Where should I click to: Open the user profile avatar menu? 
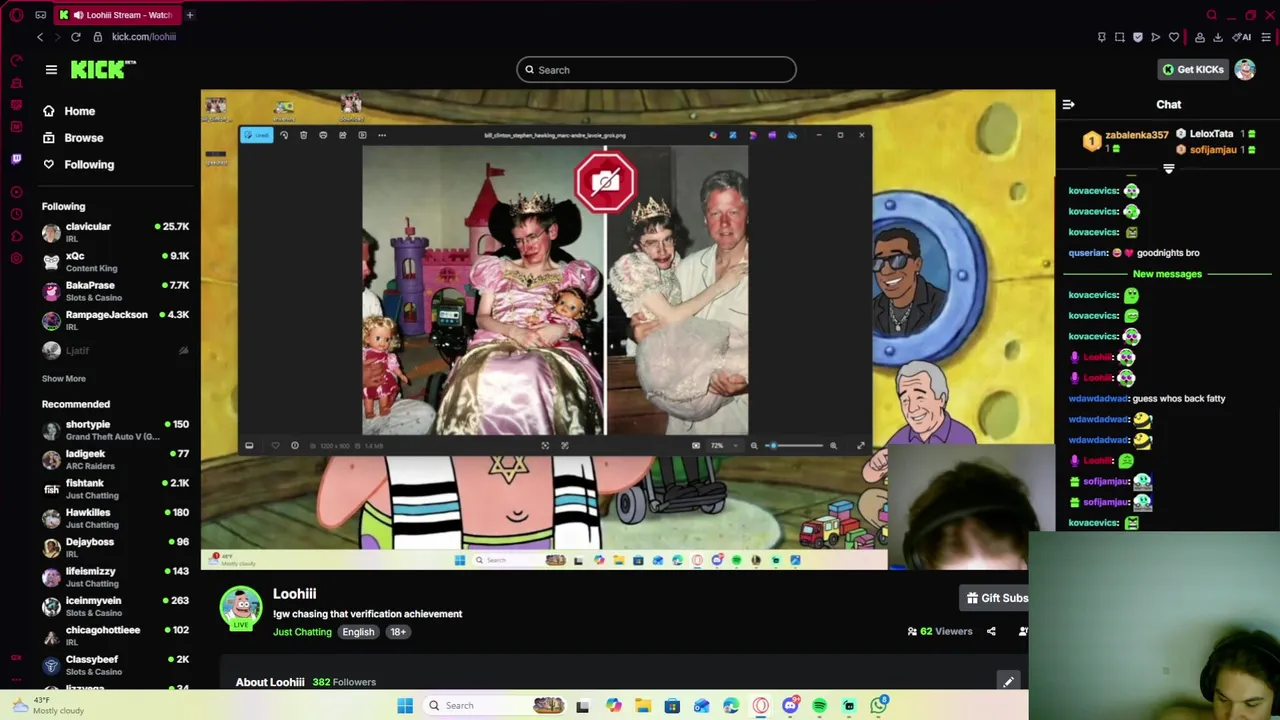coord(1244,69)
